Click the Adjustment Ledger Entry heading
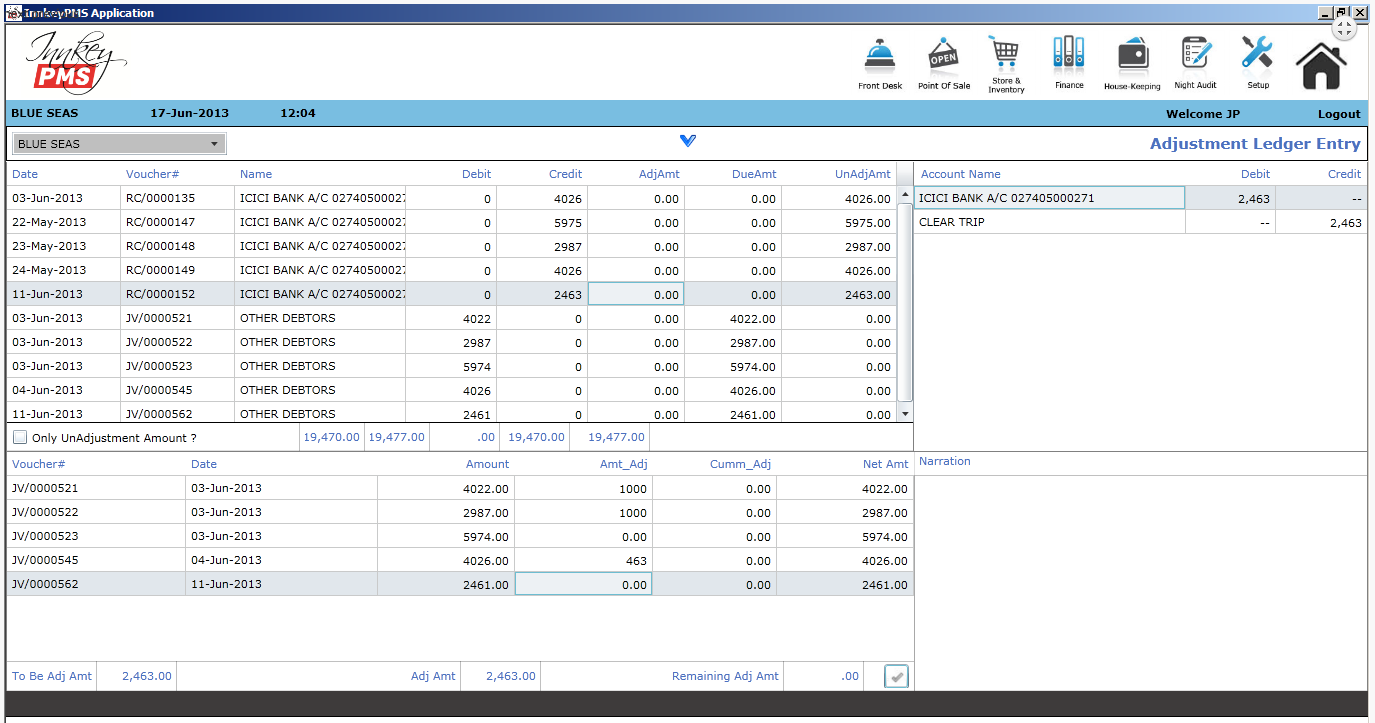 [1255, 143]
